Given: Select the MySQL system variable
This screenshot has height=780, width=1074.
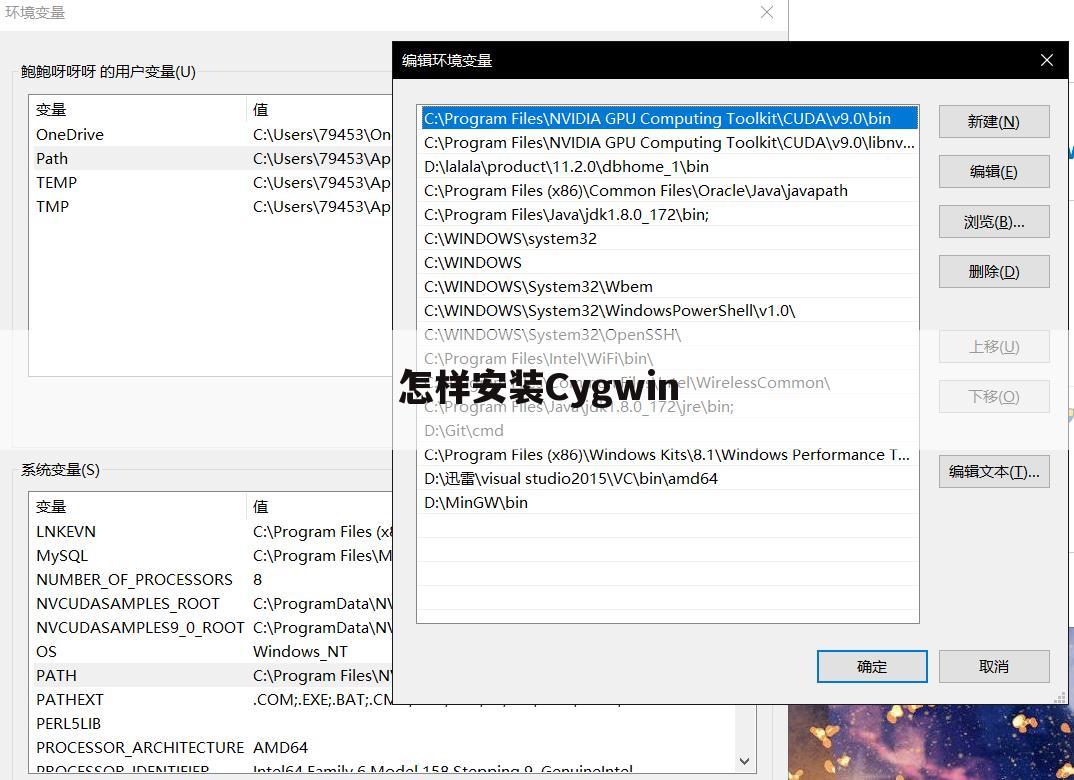Looking at the screenshot, I should tap(211, 555).
